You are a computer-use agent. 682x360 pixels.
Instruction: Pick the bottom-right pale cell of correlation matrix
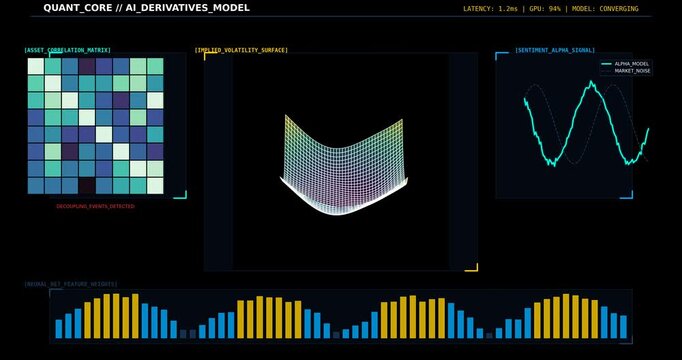pos(155,186)
